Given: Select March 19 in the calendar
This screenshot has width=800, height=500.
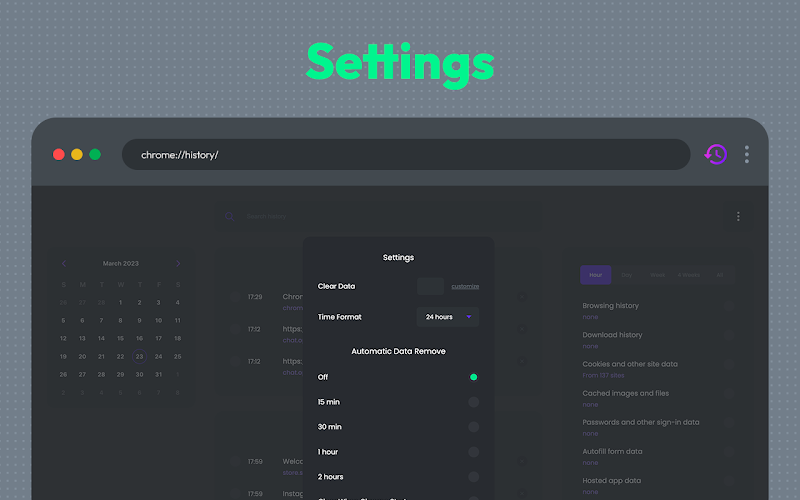Looking at the screenshot, I should (x=63, y=357).
